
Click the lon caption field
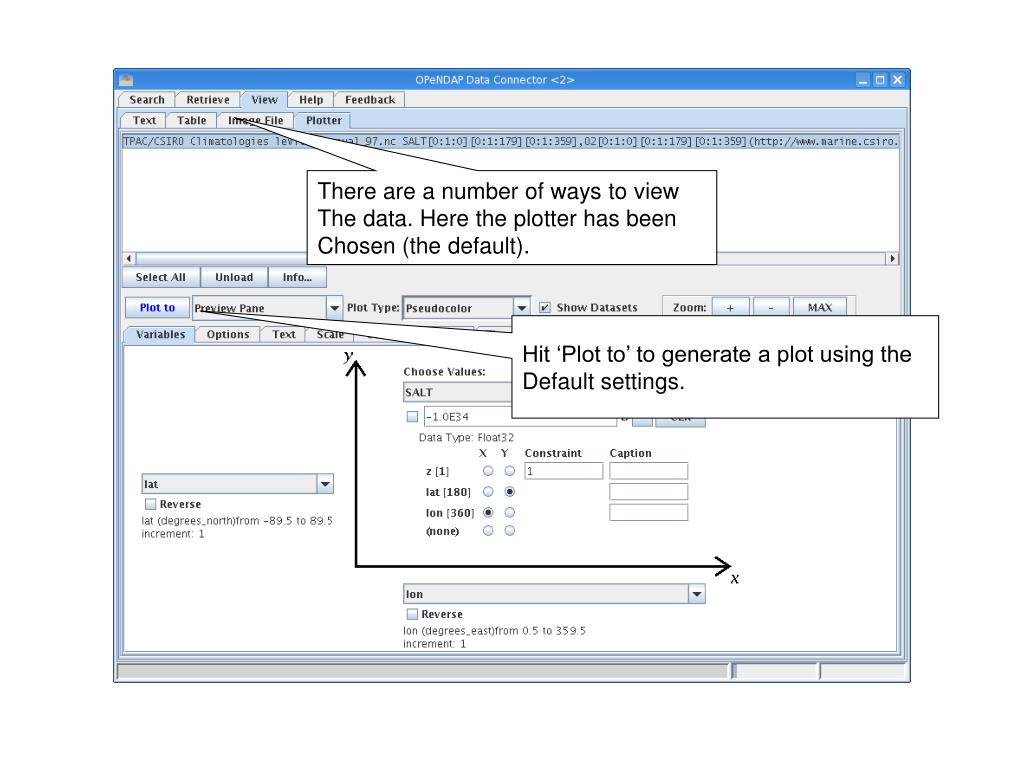(x=648, y=513)
